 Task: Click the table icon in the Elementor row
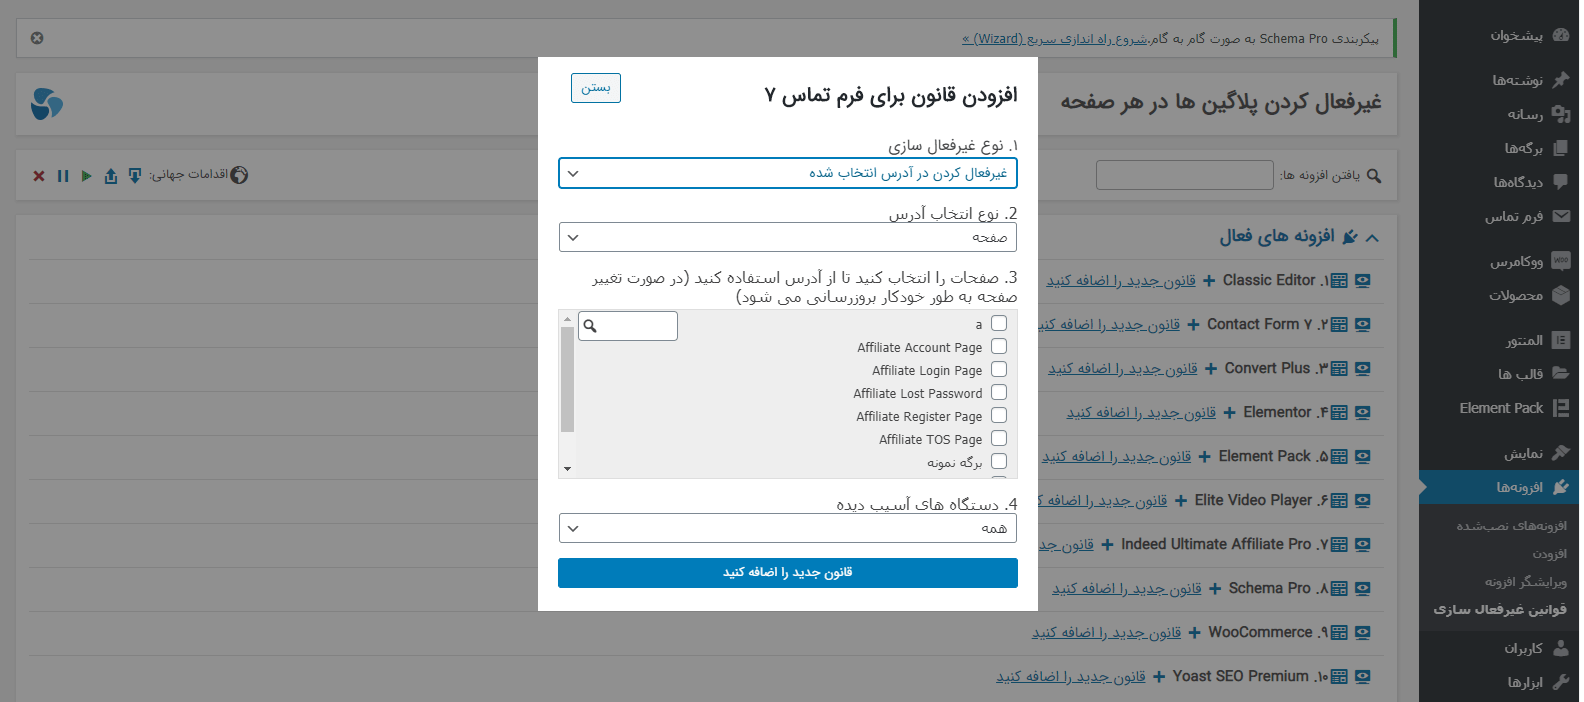[1340, 413]
